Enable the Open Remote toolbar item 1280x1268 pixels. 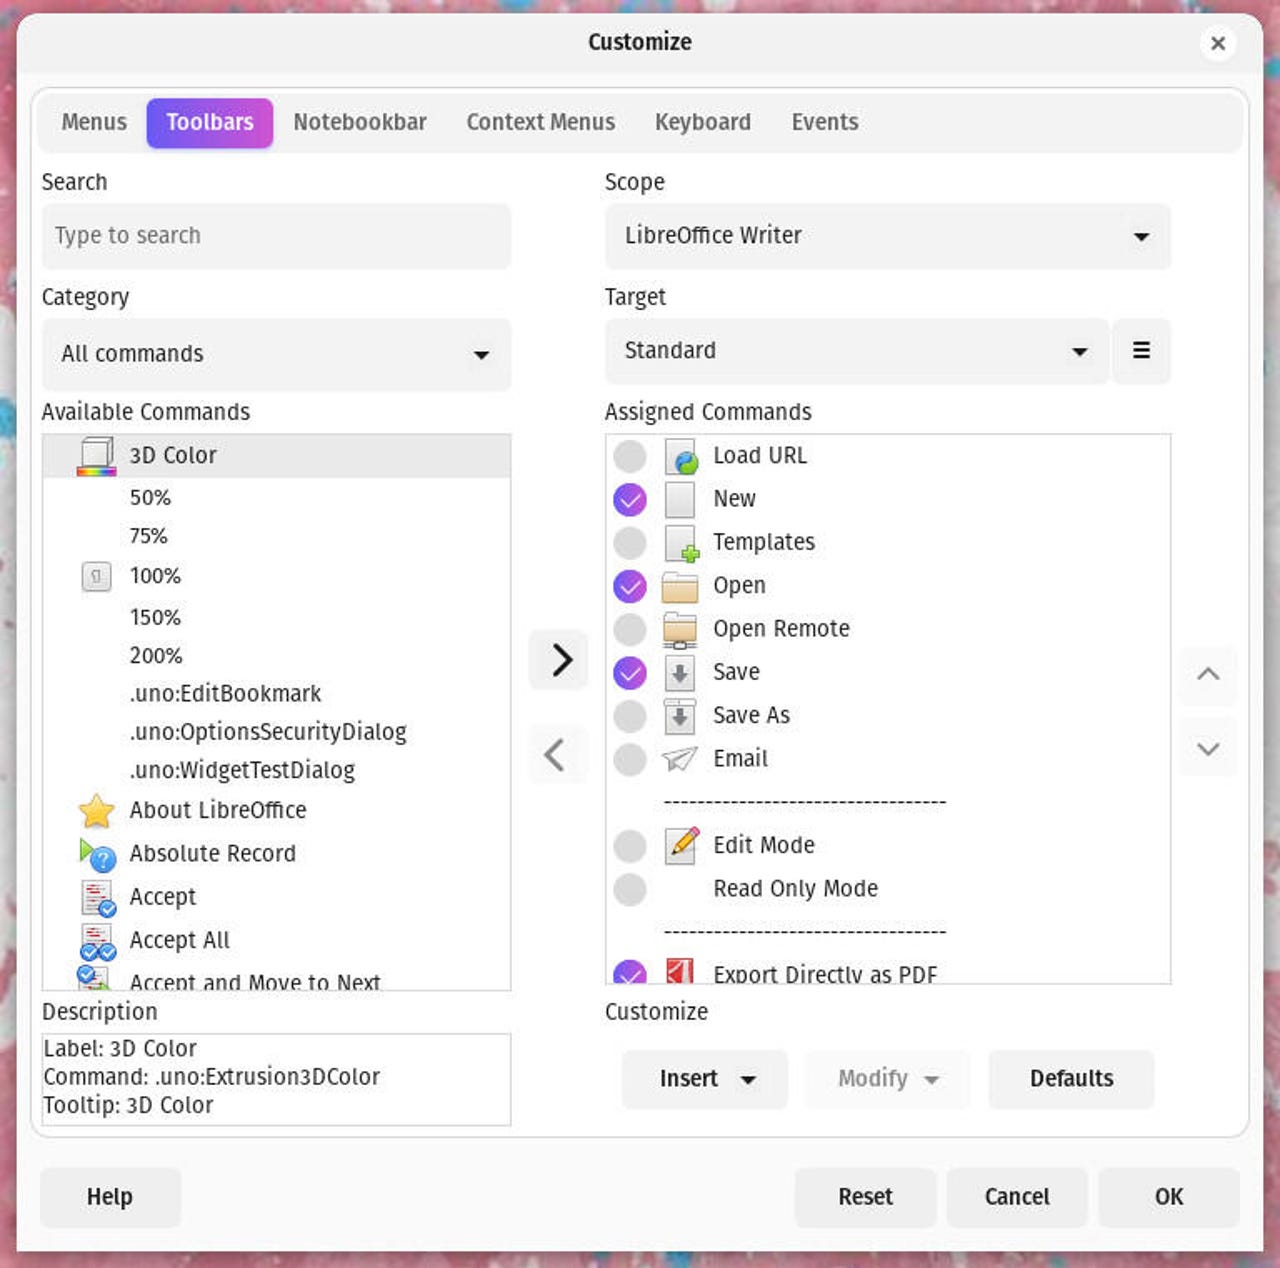[x=630, y=629]
